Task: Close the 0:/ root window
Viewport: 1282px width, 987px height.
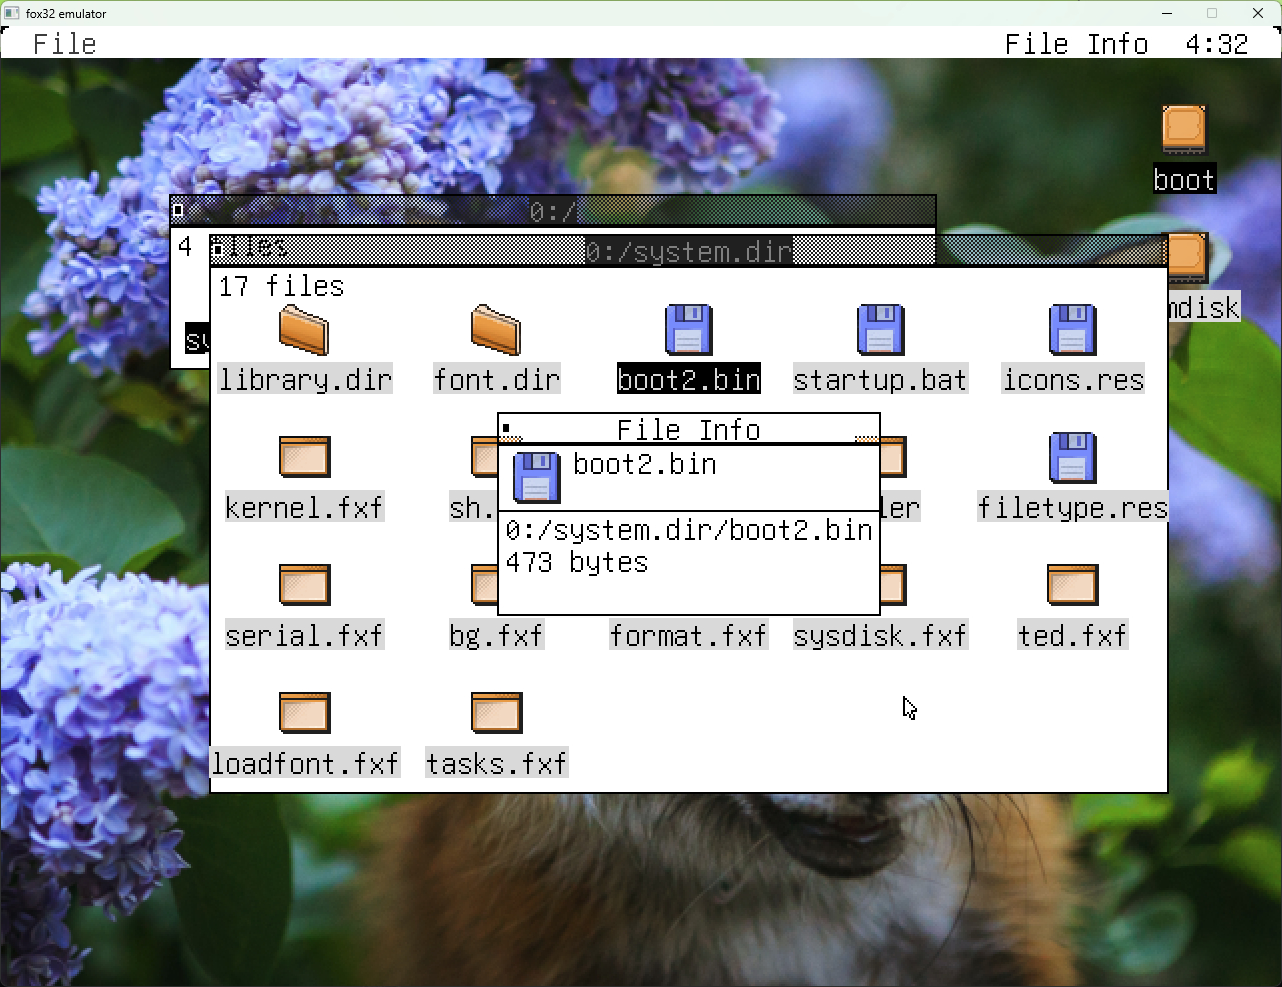Action: pos(178,210)
